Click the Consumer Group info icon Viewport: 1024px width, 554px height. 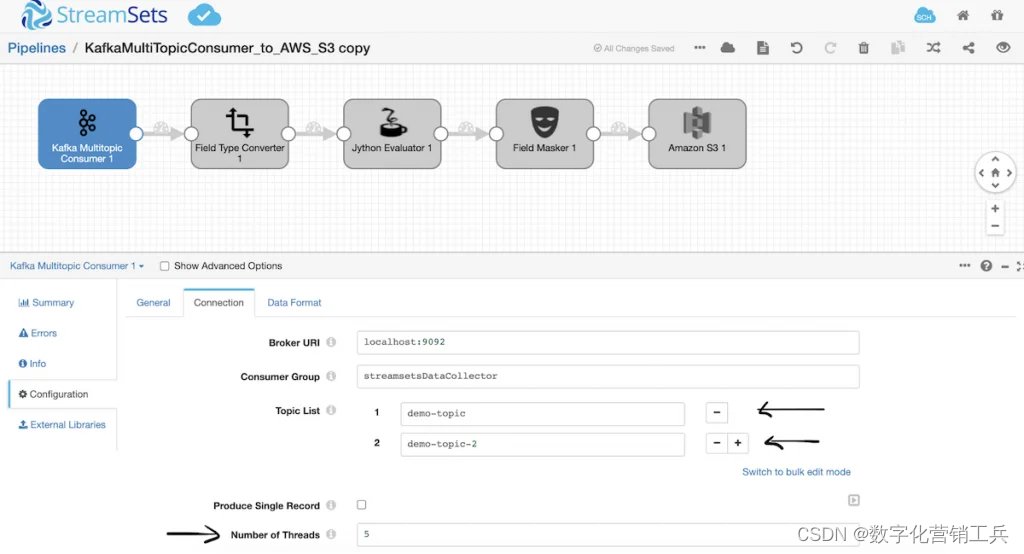pyautogui.click(x=331, y=376)
